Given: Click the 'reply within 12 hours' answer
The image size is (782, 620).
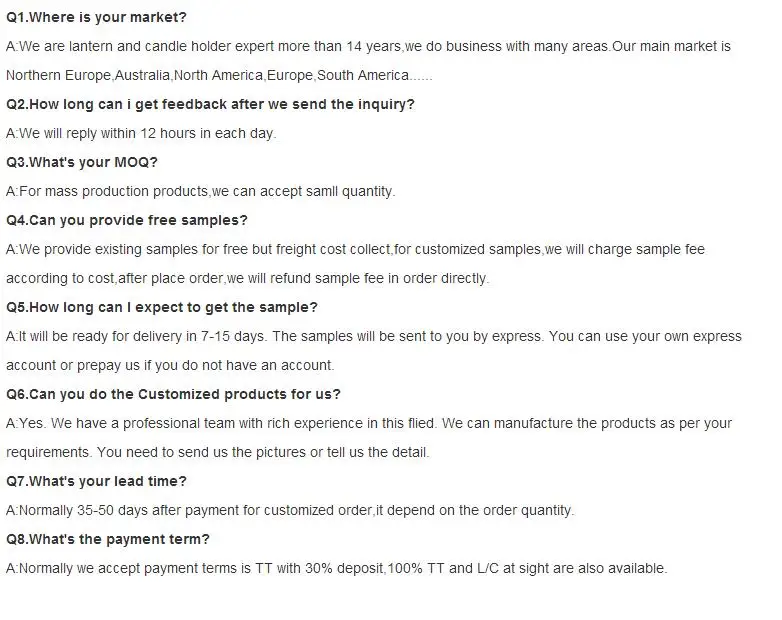Looking at the screenshot, I should point(141,133).
